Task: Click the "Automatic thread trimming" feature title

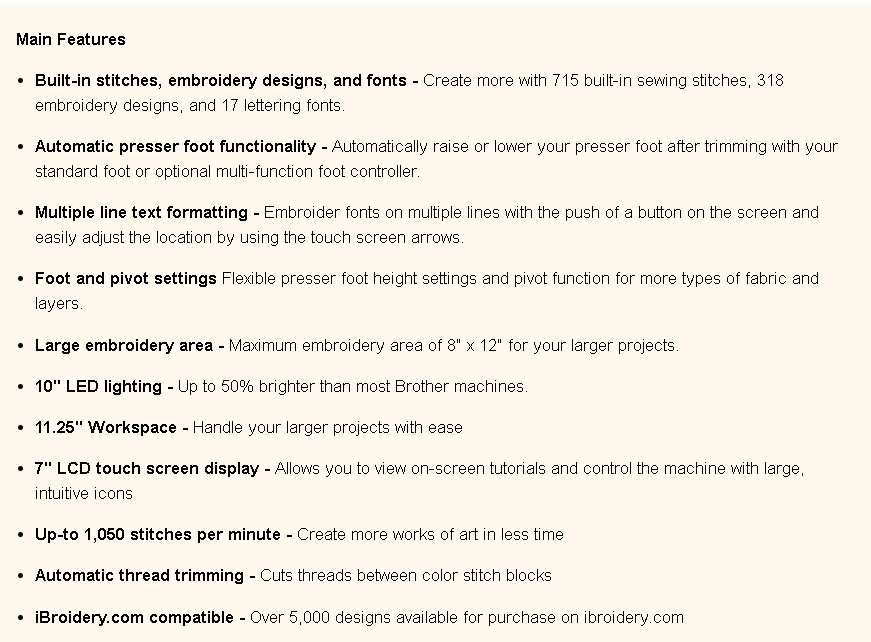Action: [x=139, y=575]
